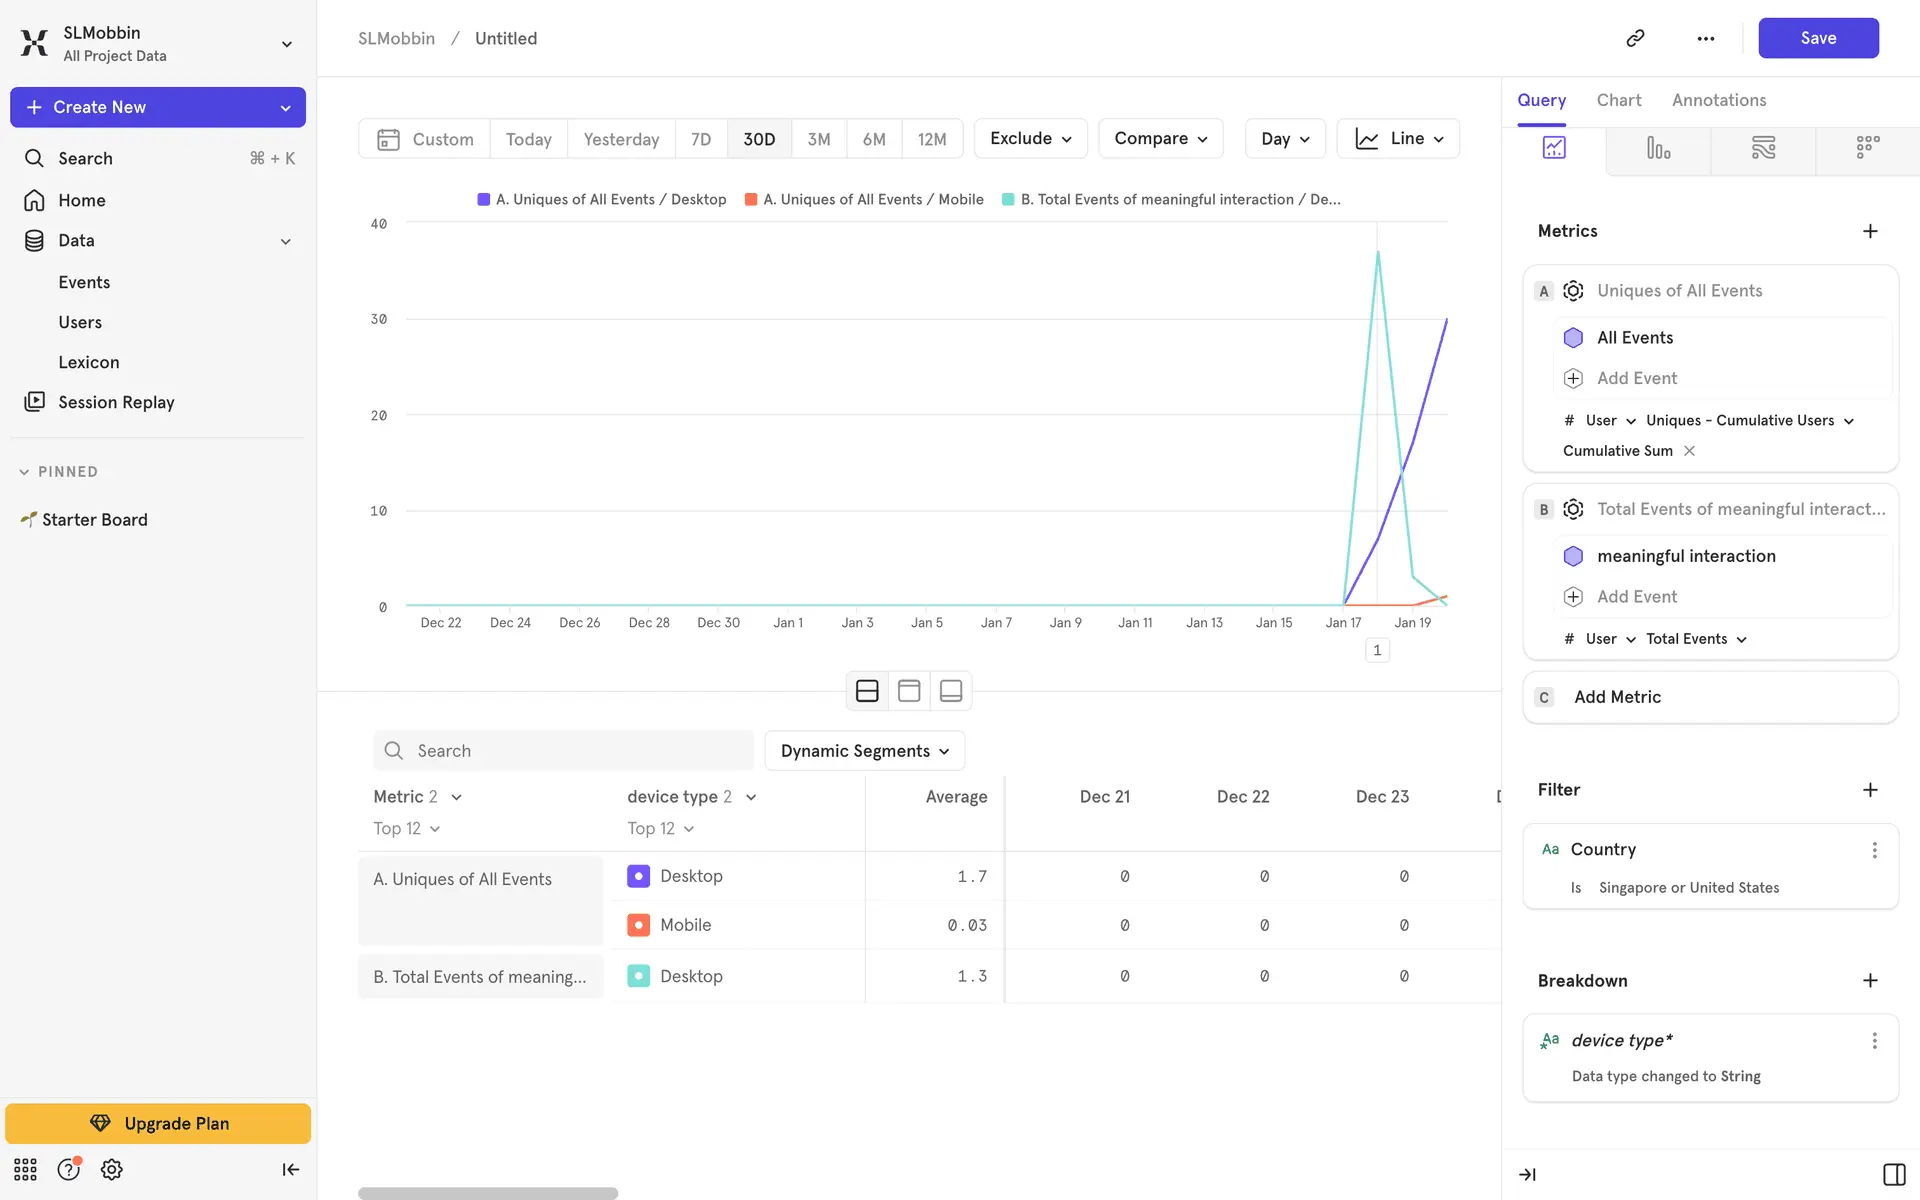The image size is (1920, 1200).
Task: Select the 7D date range
Action: click(701, 139)
